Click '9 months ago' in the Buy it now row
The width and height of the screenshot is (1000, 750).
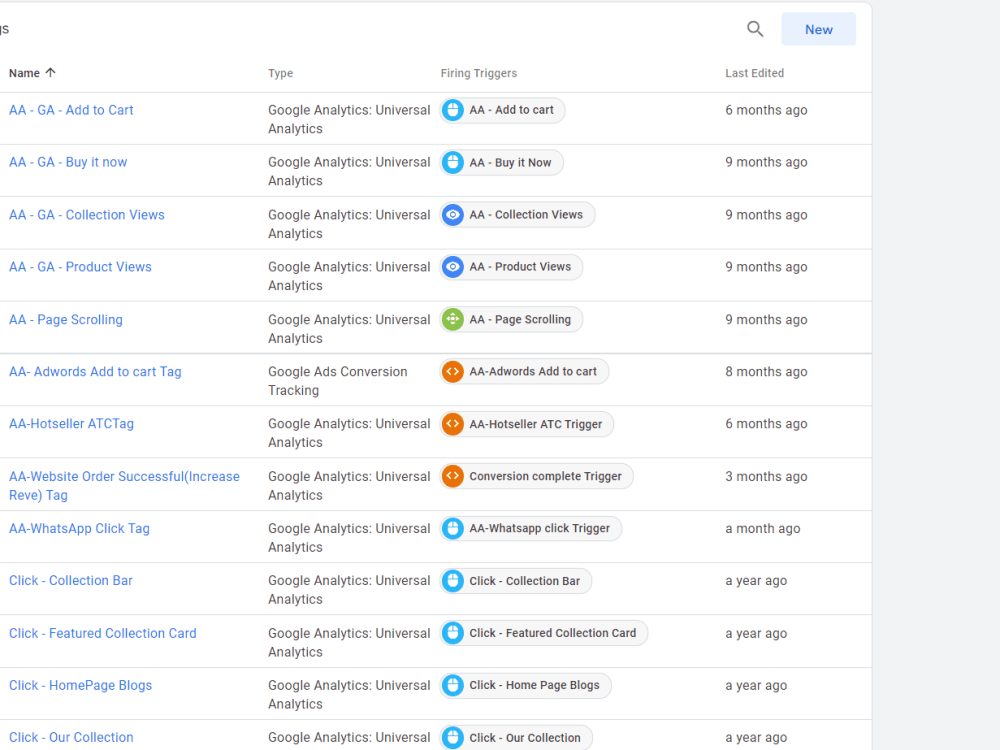click(766, 162)
